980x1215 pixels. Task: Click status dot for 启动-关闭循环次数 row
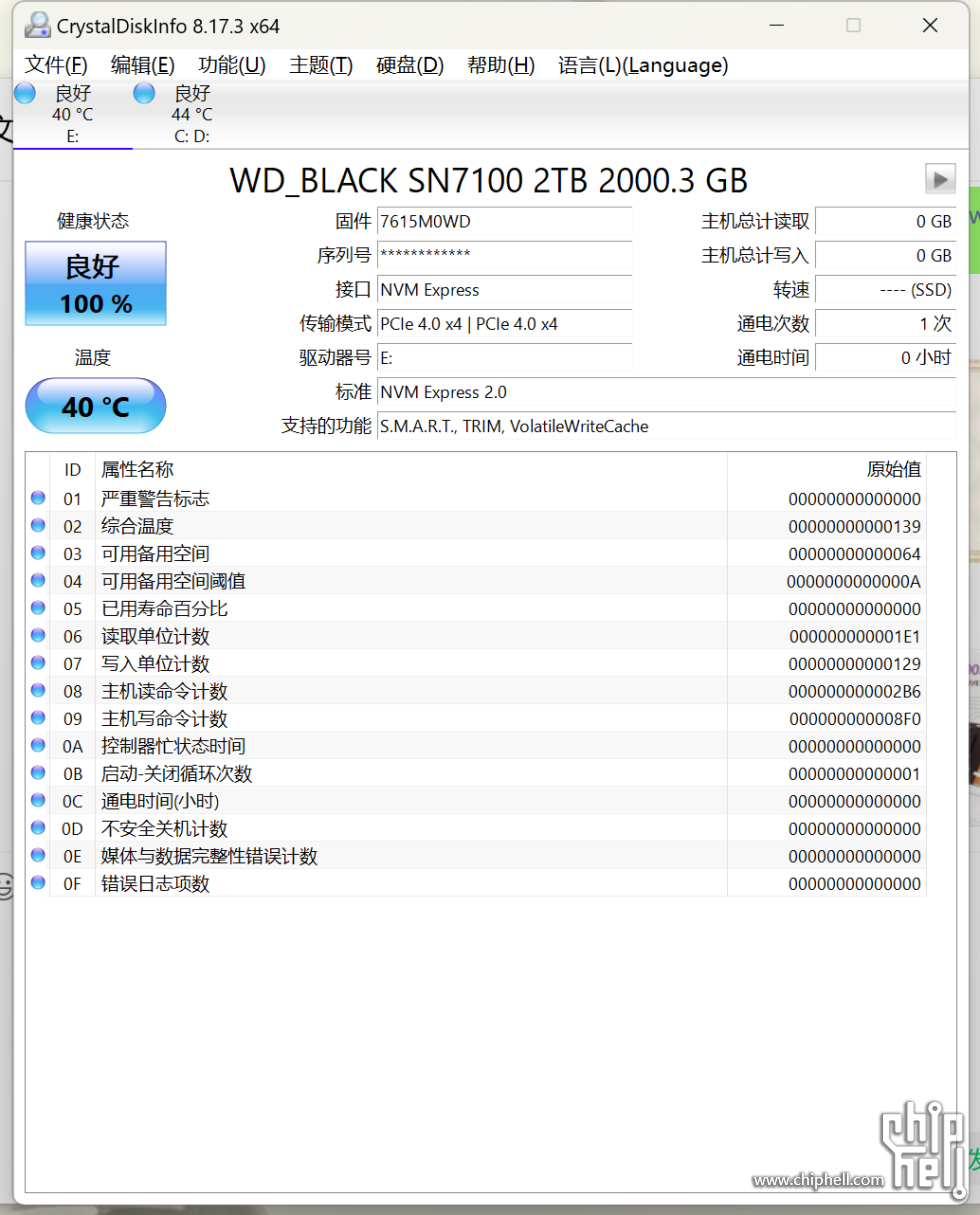point(38,773)
